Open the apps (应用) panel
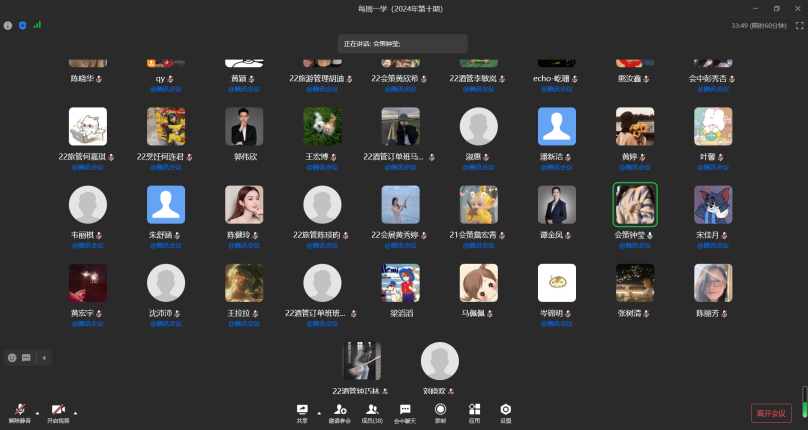This screenshot has height=430, width=808. (x=474, y=411)
